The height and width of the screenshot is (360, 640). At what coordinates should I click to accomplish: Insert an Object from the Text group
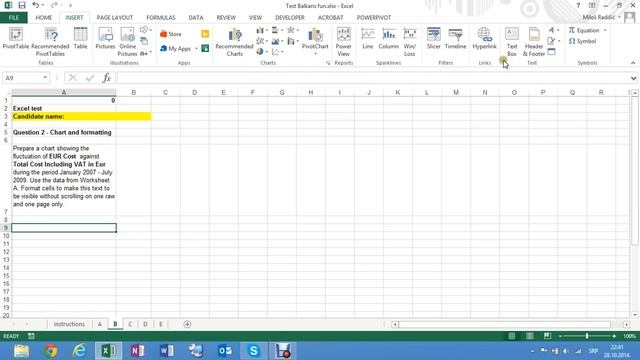[551, 52]
